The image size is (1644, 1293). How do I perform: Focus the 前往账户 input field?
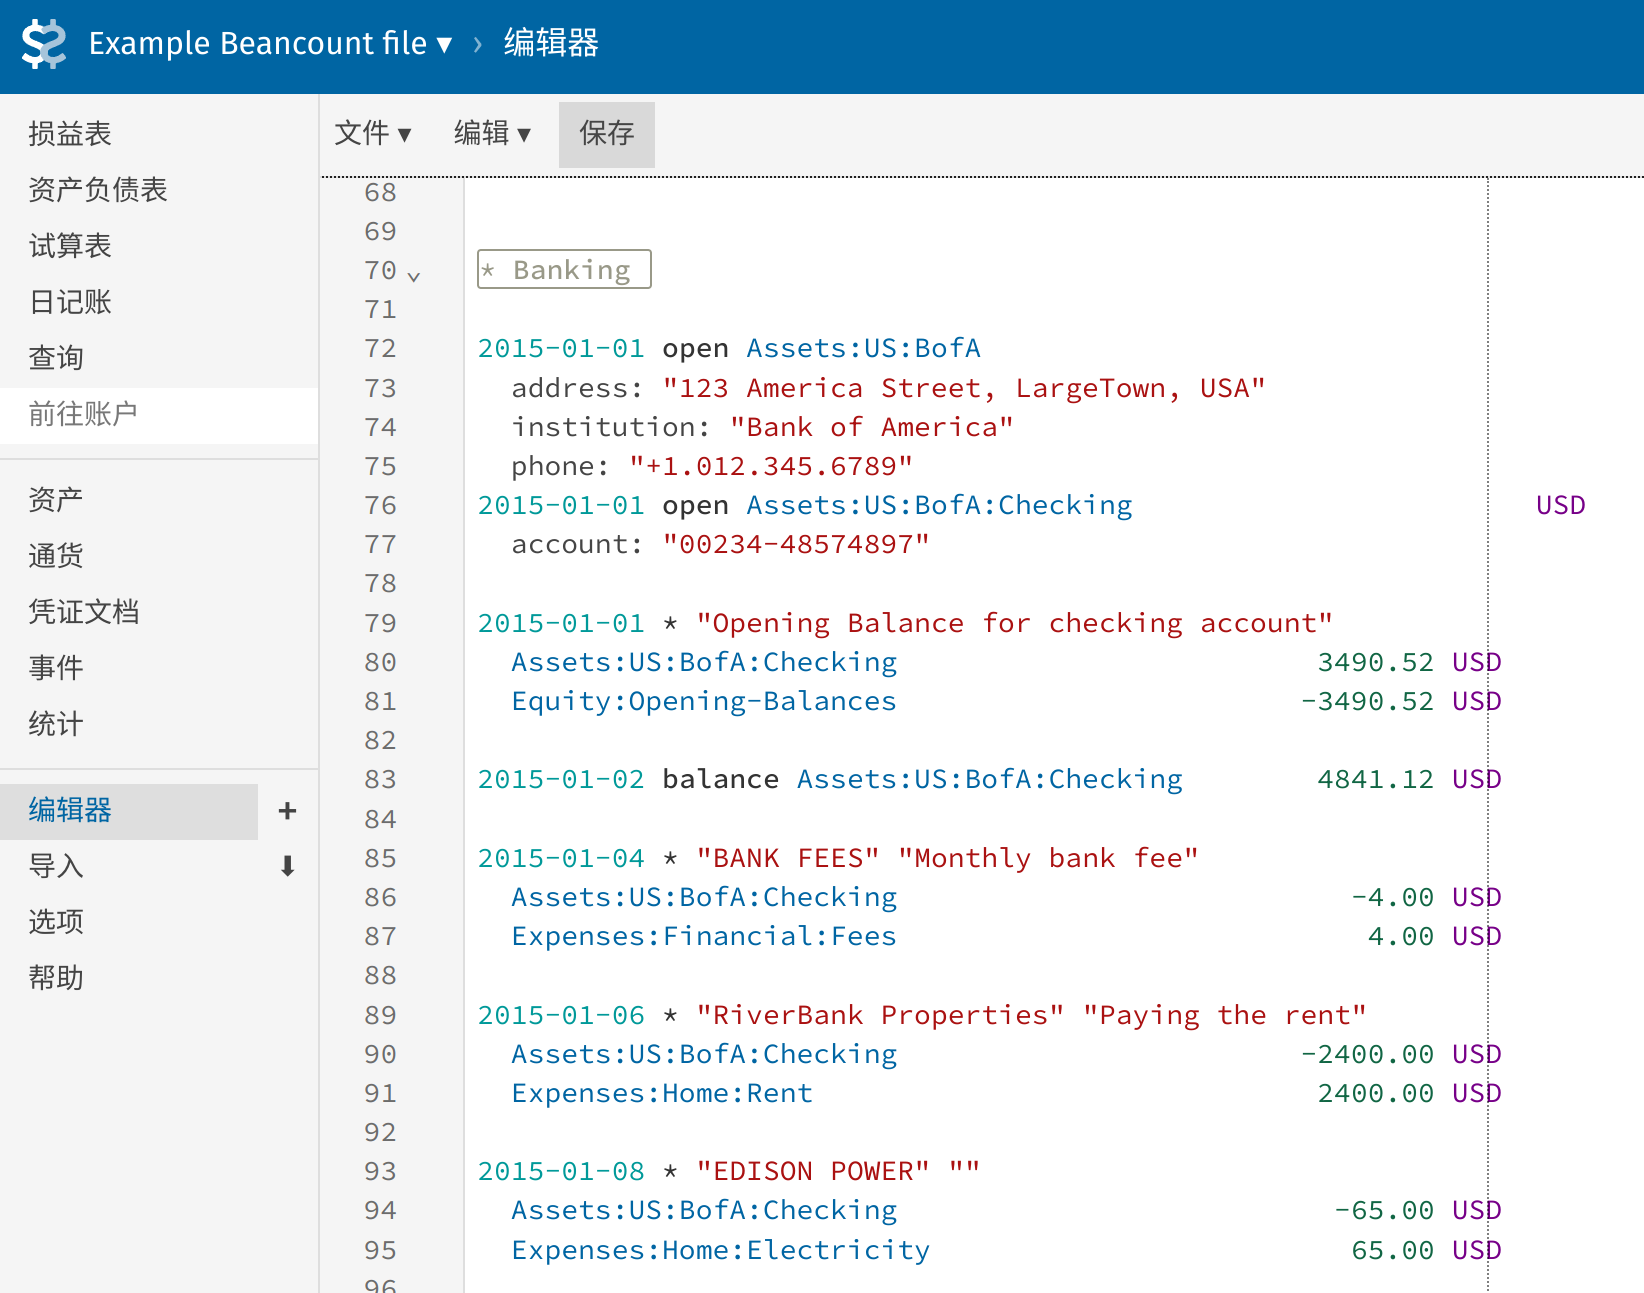point(159,414)
